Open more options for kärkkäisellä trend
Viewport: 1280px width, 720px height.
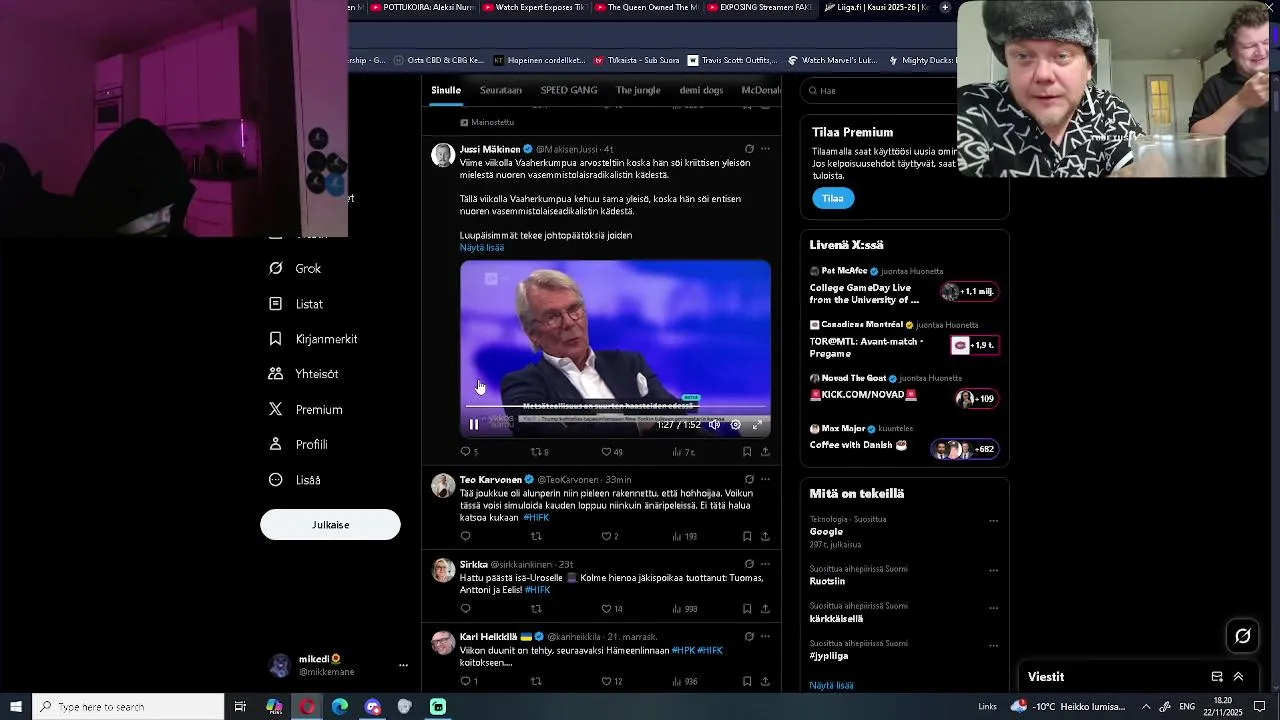point(993,607)
